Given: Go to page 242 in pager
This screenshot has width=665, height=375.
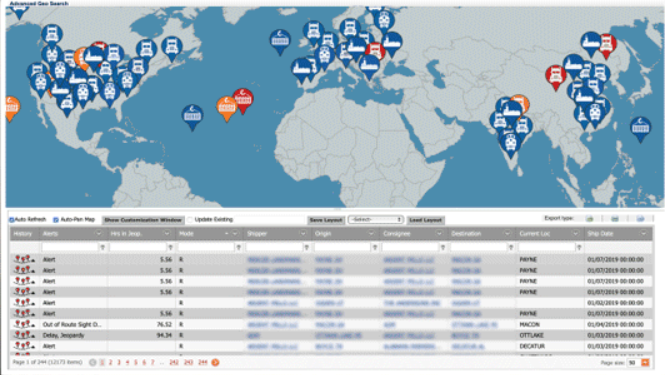Looking at the screenshot, I should [174, 362].
